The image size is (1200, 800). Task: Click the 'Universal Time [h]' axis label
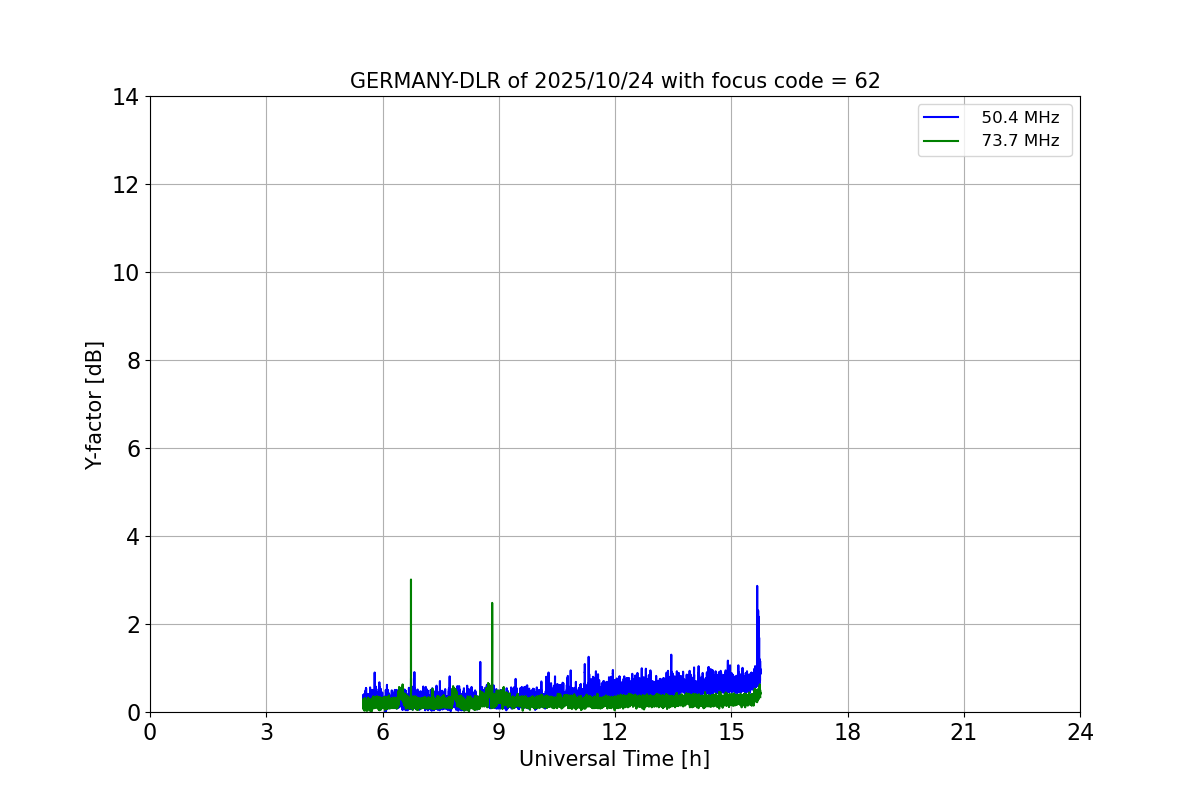tap(614, 760)
